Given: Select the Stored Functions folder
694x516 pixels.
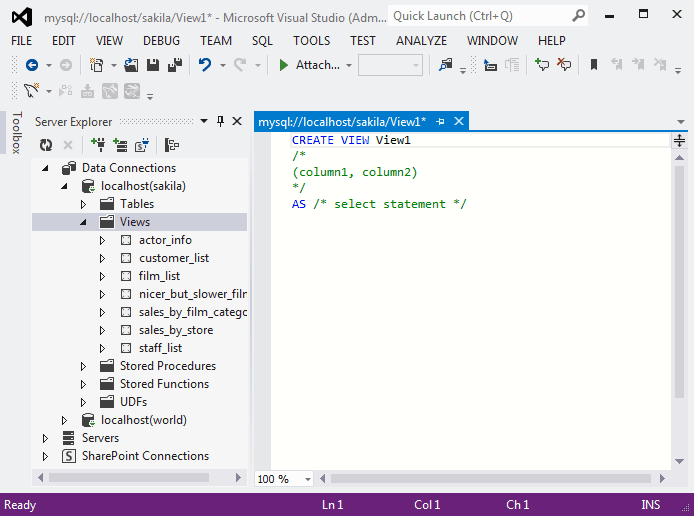Looking at the screenshot, I should click(164, 384).
